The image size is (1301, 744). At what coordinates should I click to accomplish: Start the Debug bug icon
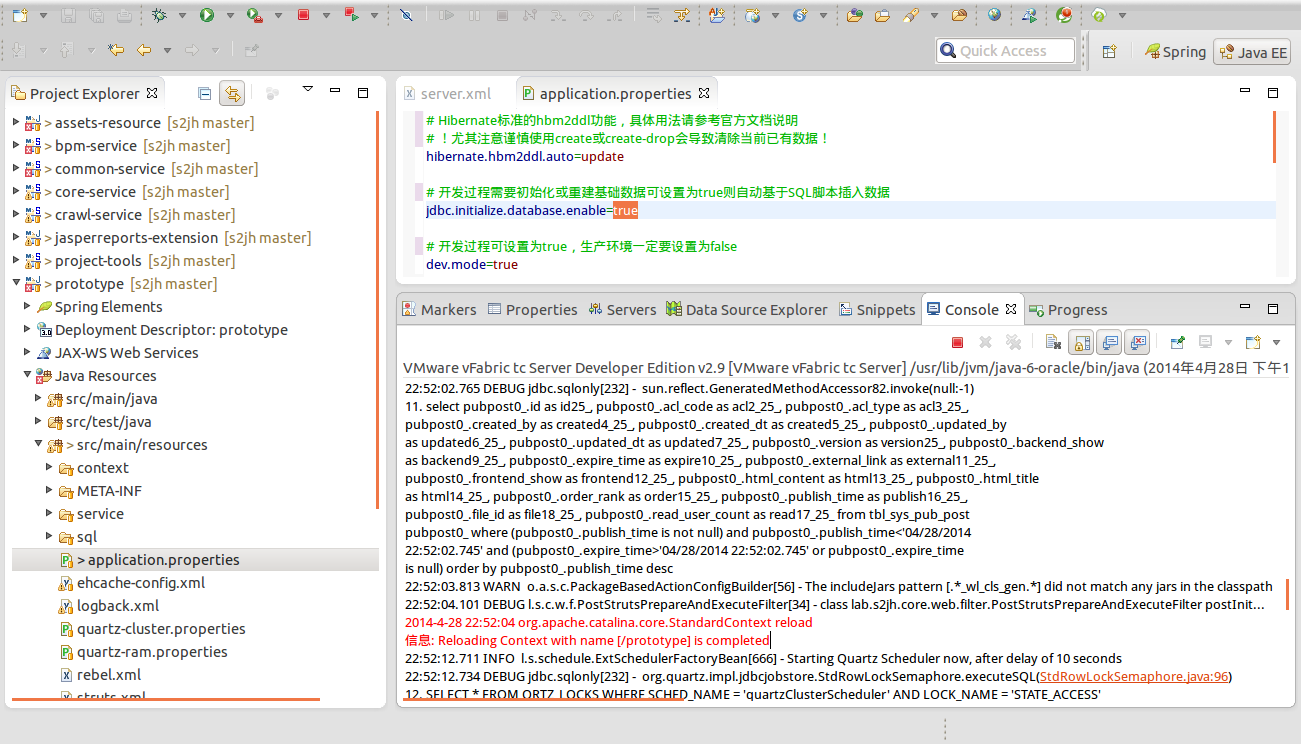pyautogui.click(x=160, y=15)
